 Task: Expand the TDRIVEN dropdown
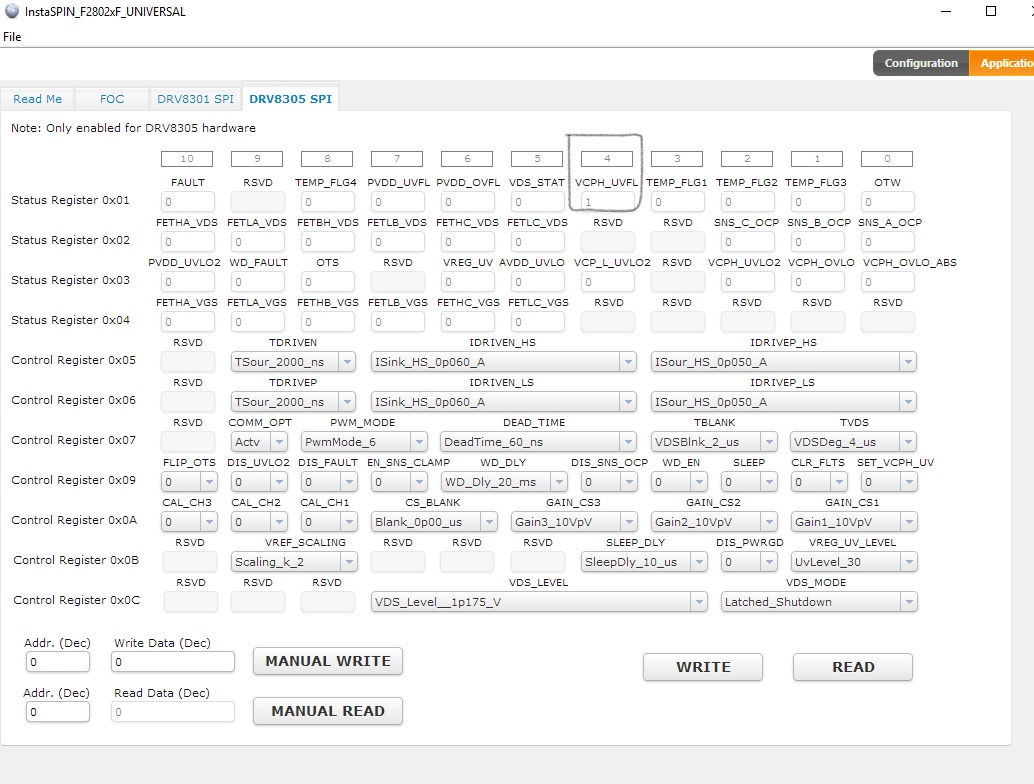tap(293, 362)
